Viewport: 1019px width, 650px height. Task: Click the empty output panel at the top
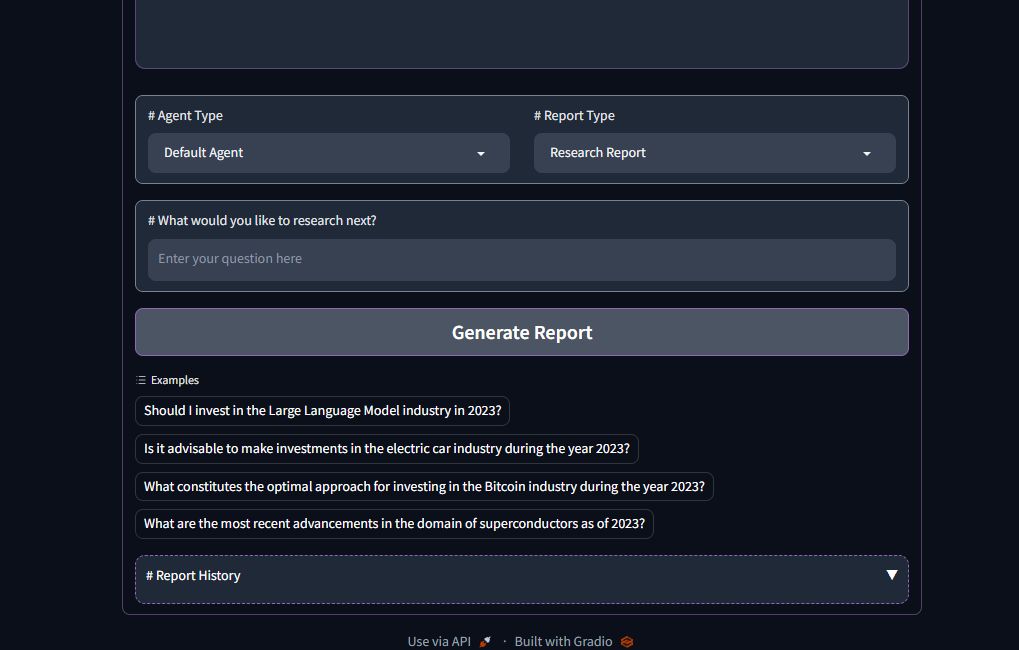(521, 30)
